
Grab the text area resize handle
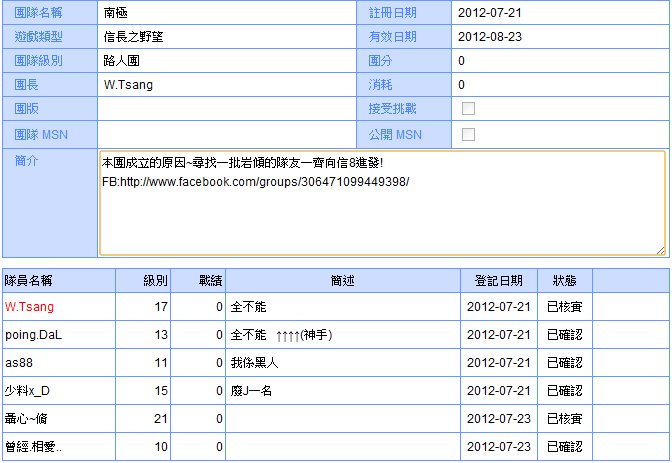click(659, 250)
